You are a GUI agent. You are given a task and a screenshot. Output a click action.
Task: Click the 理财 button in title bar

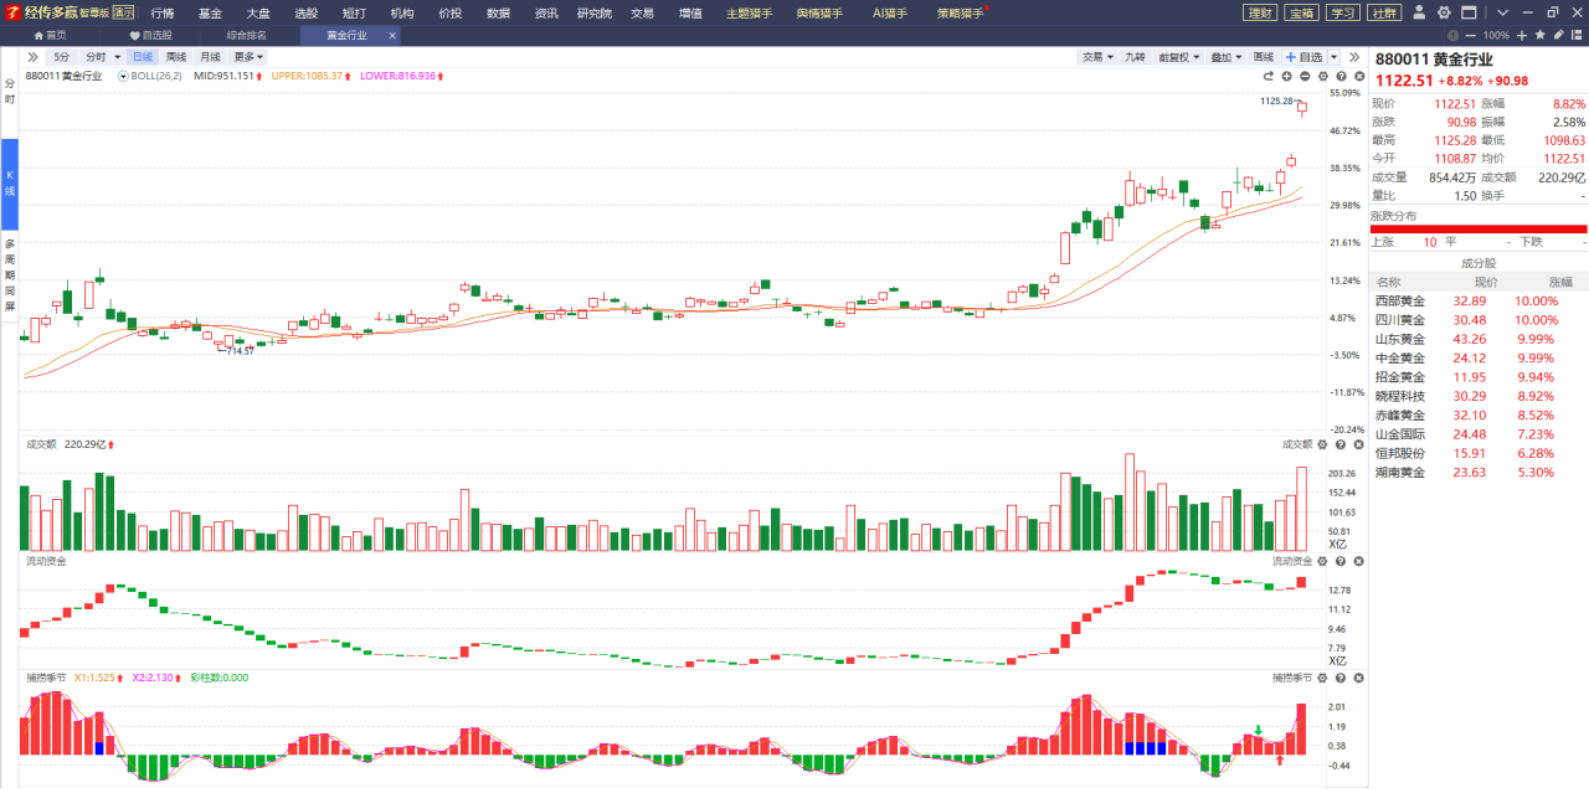click(1260, 13)
